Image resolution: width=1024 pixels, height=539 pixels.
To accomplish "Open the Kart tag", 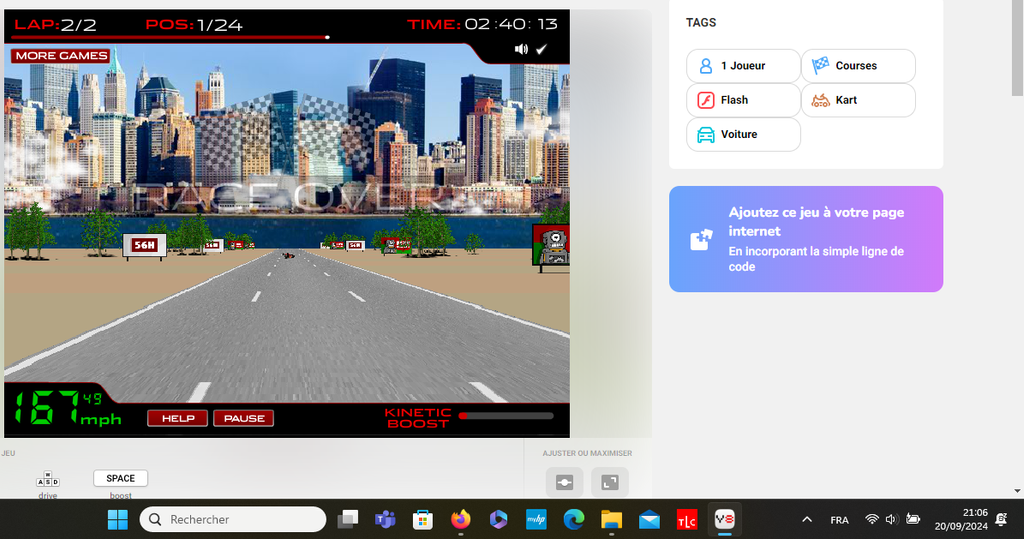I will 857,100.
